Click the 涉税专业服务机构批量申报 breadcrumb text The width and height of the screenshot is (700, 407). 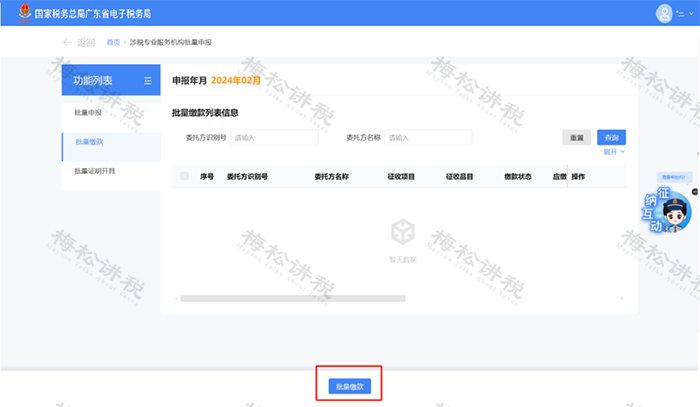point(171,42)
